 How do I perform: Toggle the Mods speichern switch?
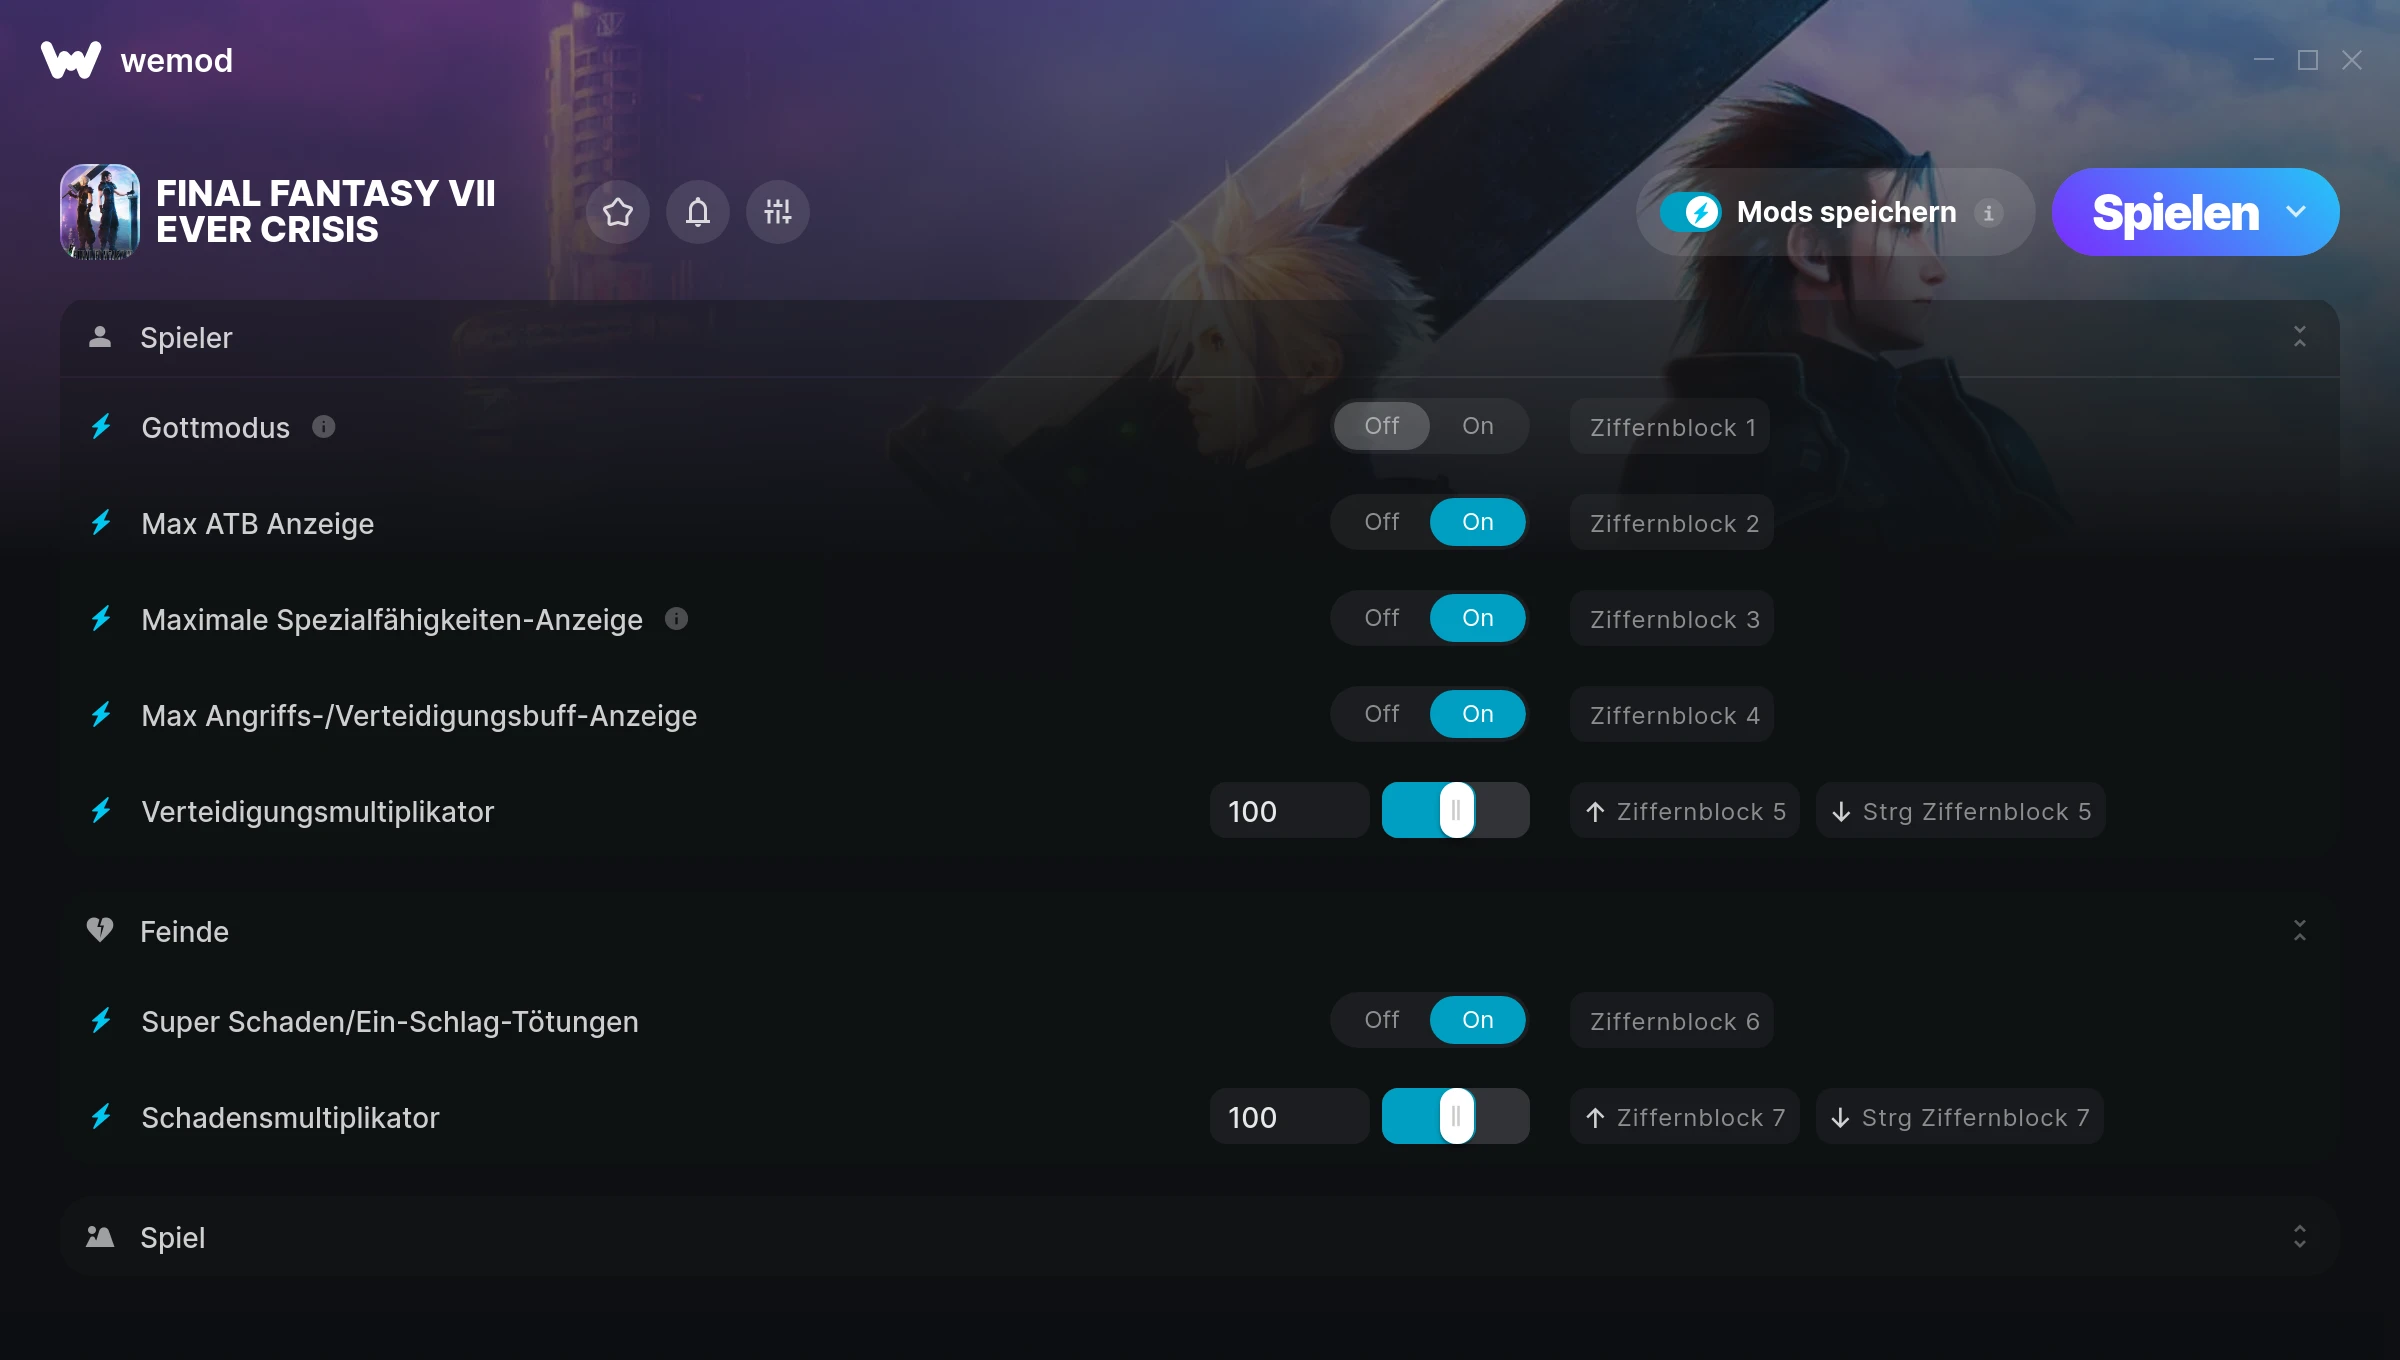click(1691, 212)
